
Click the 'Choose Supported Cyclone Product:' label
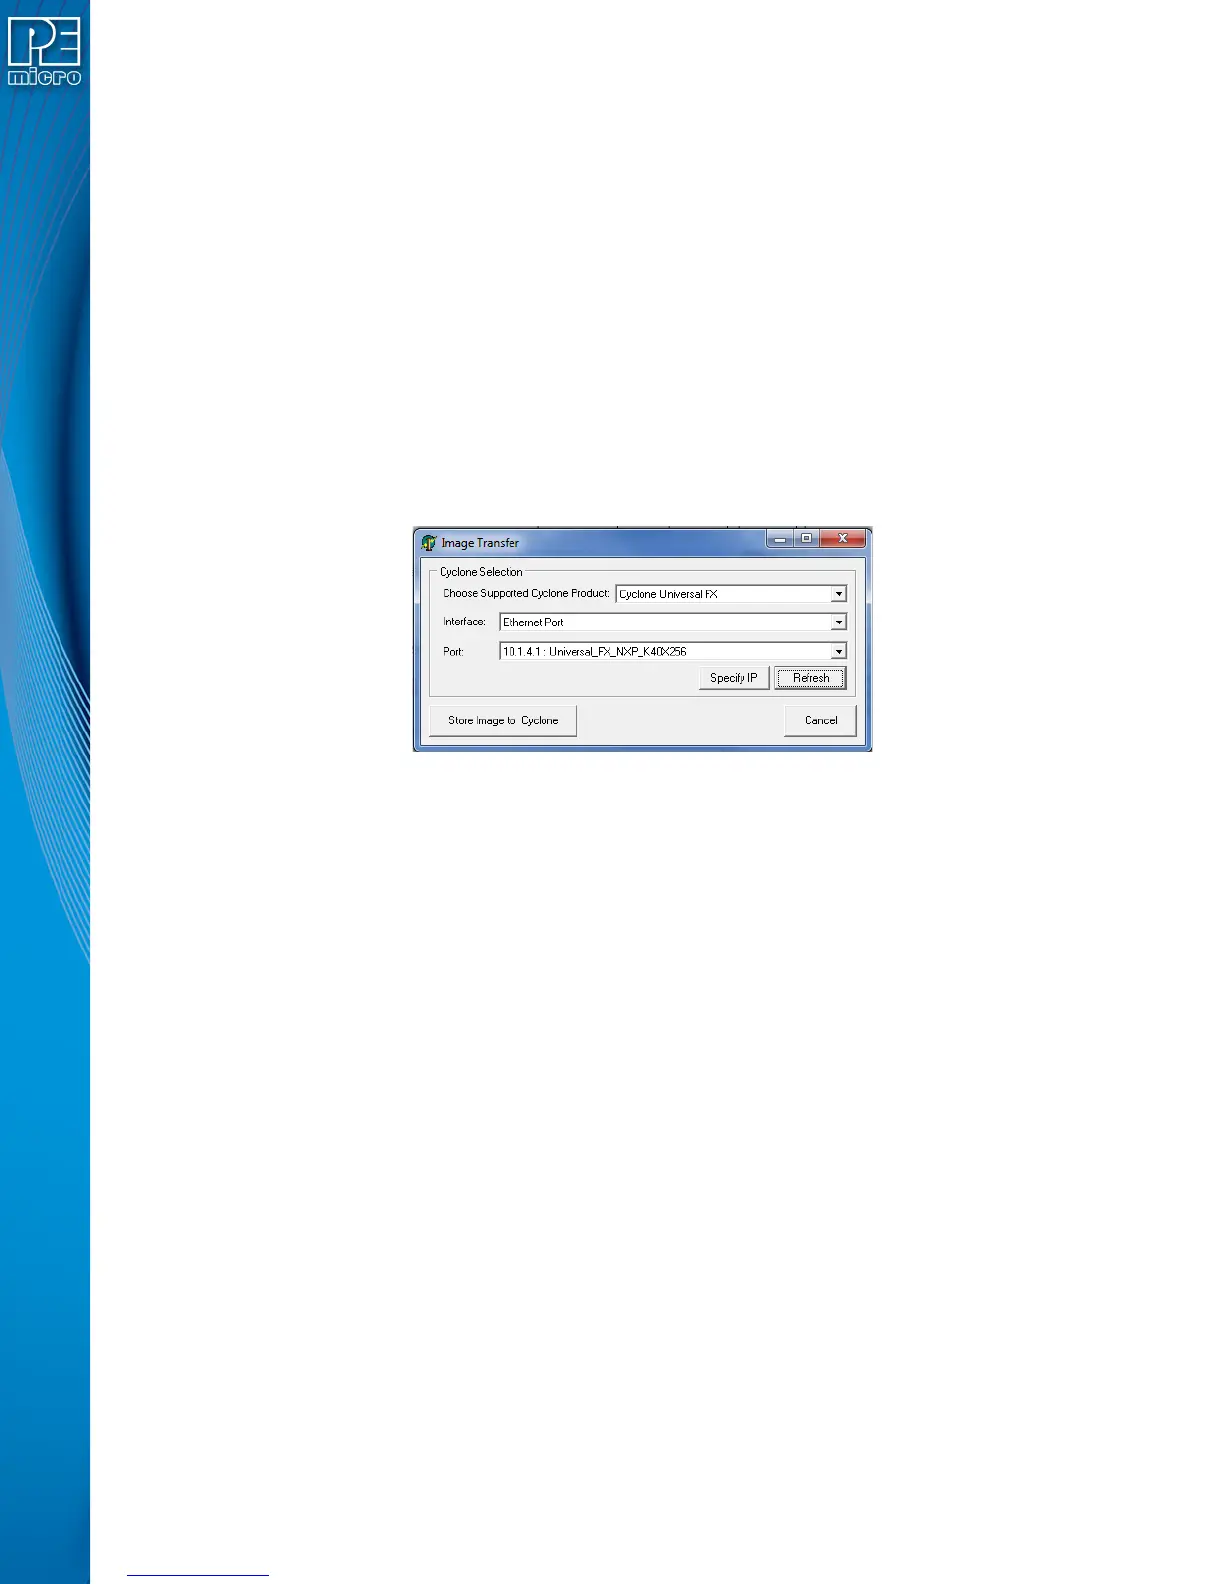tap(526, 593)
